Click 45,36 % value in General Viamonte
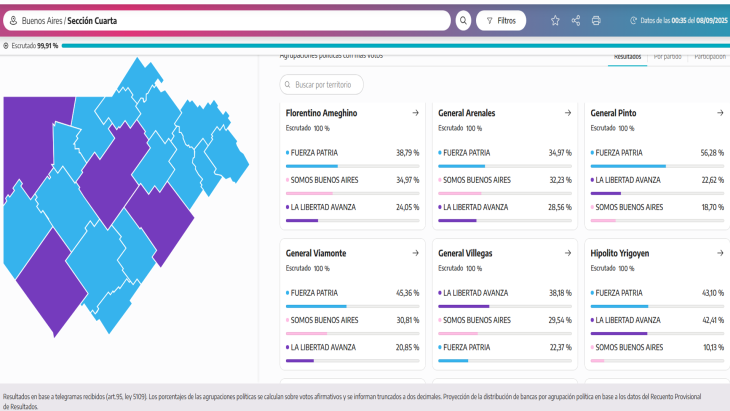Viewport: 730px width, 411px height. coord(407,293)
